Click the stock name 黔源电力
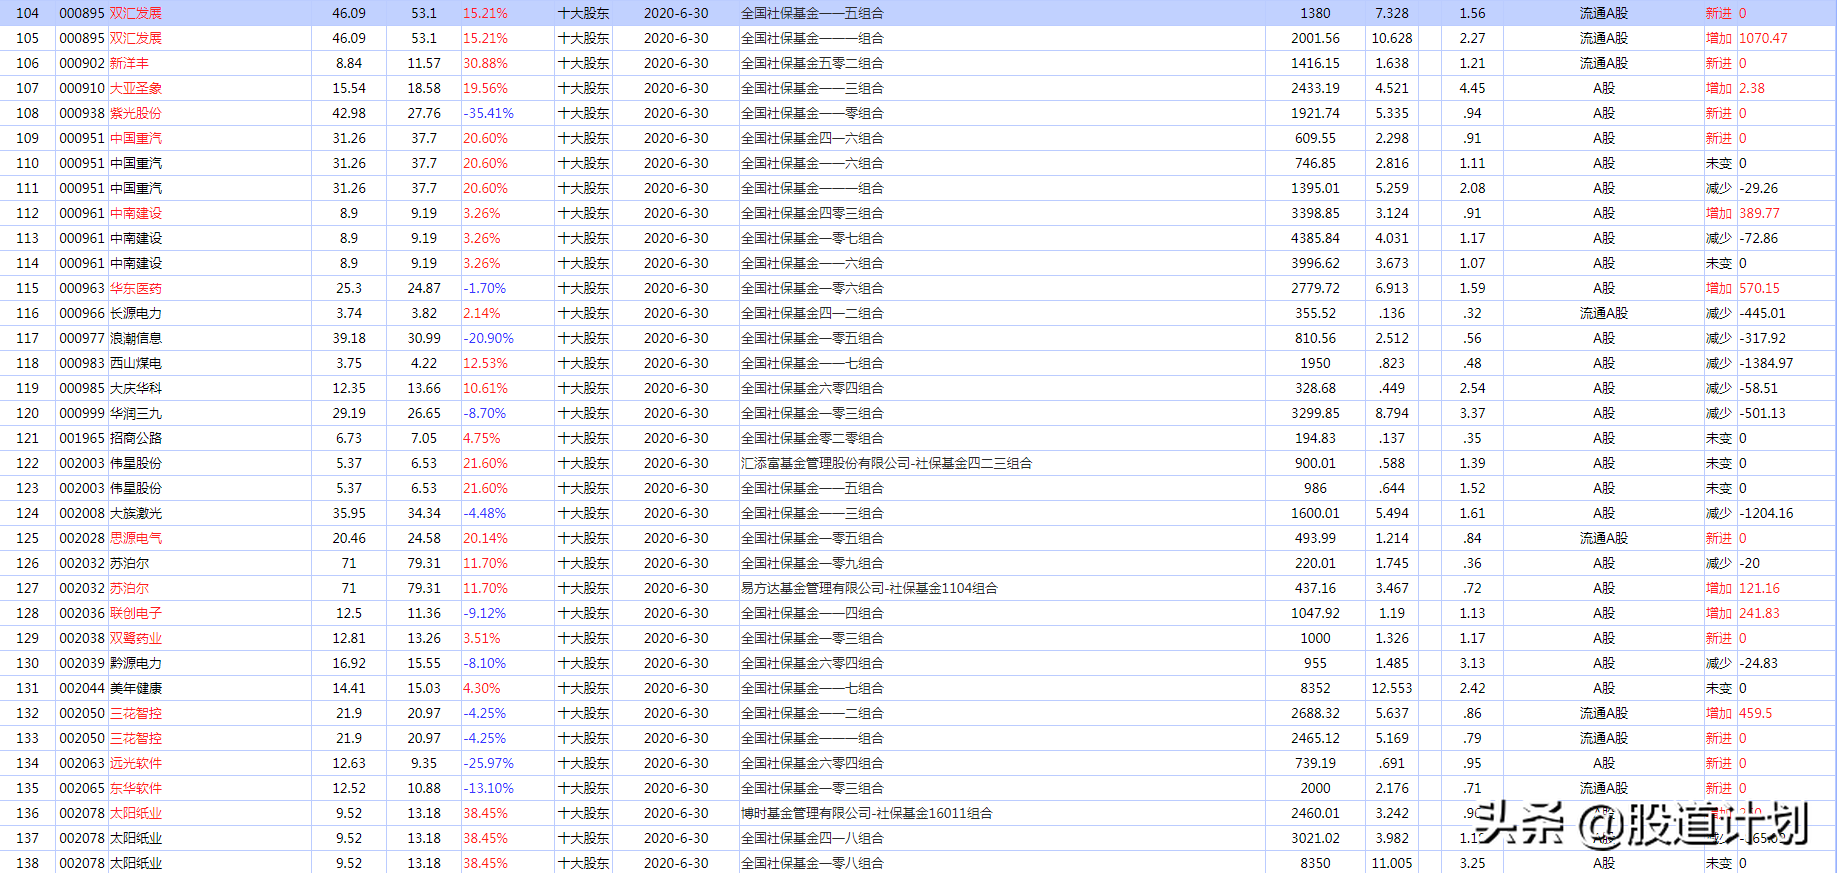This screenshot has width=1837, height=873. [x=136, y=663]
